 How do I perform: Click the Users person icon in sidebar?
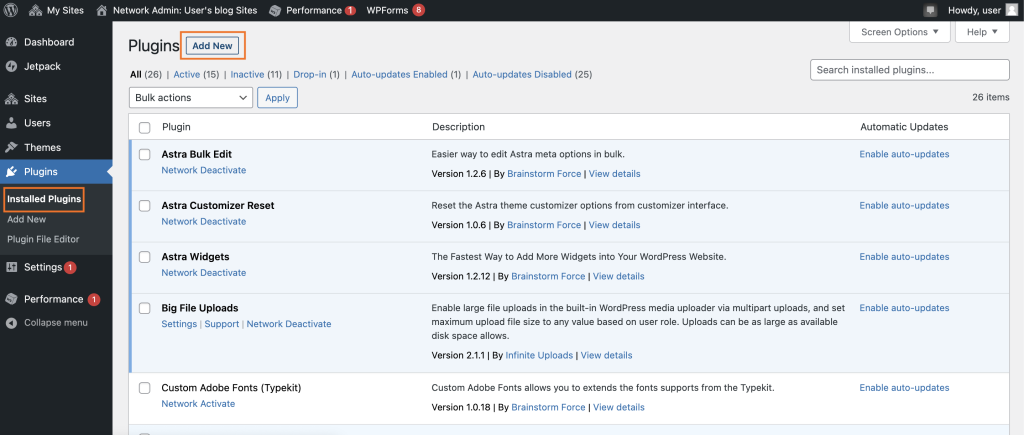coord(11,123)
